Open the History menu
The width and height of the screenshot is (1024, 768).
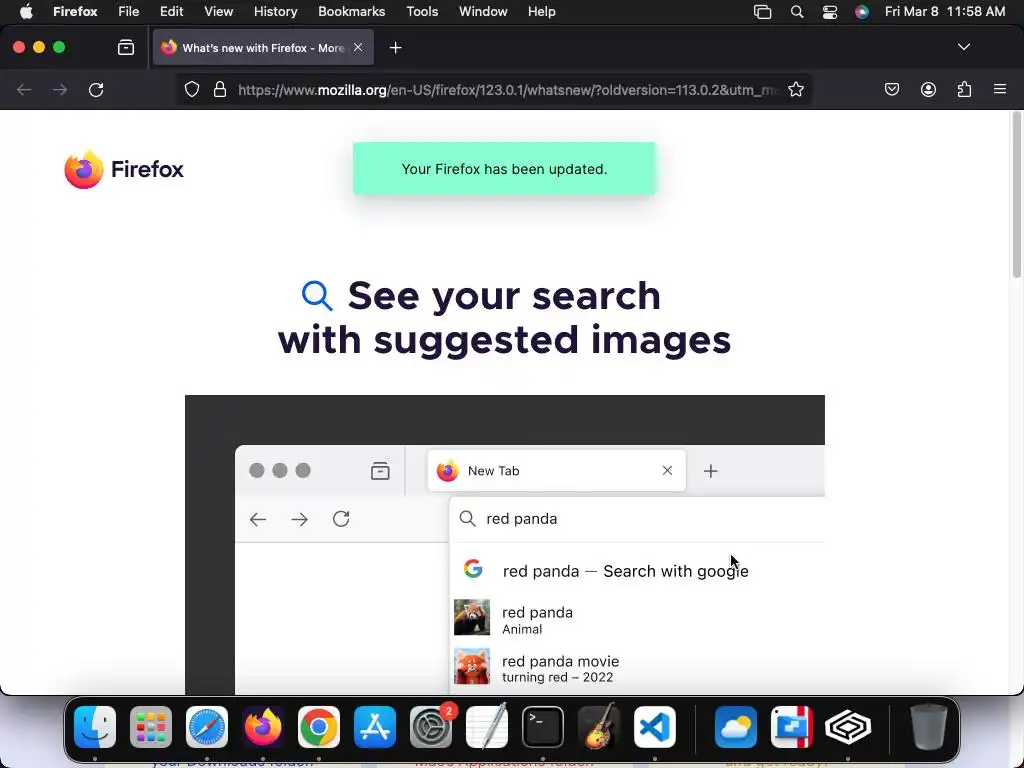pyautogui.click(x=275, y=12)
